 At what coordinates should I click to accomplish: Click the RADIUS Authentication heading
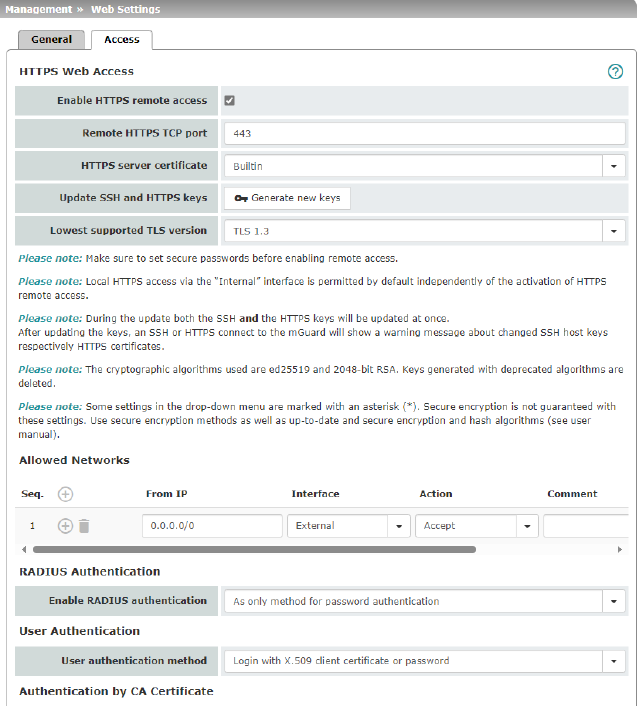90,572
